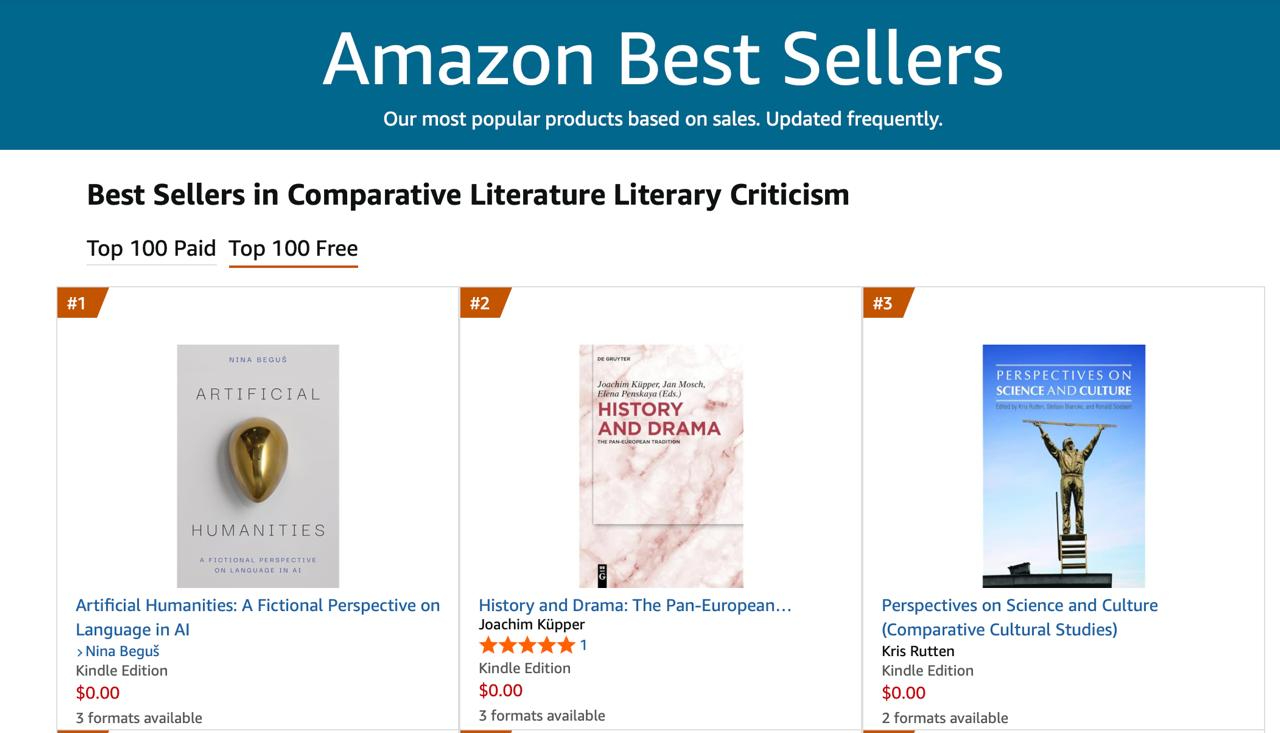The image size is (1280, 733).
Task: Click the #2 rank badge
Action: click(480, 303)
